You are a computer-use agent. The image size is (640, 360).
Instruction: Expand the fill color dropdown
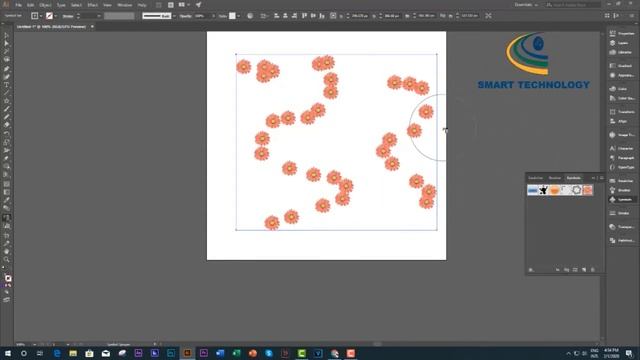[x=41, y=16]
